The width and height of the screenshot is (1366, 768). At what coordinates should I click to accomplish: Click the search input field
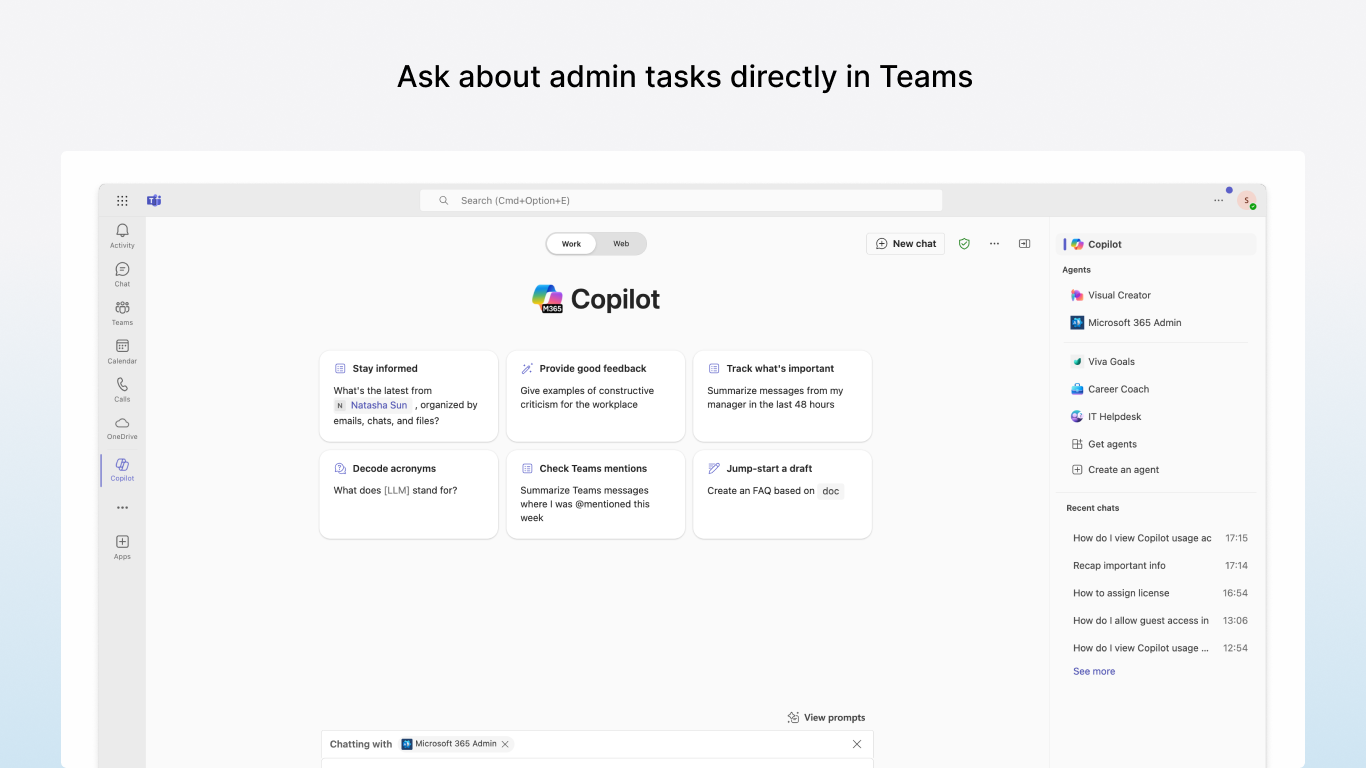681,200
